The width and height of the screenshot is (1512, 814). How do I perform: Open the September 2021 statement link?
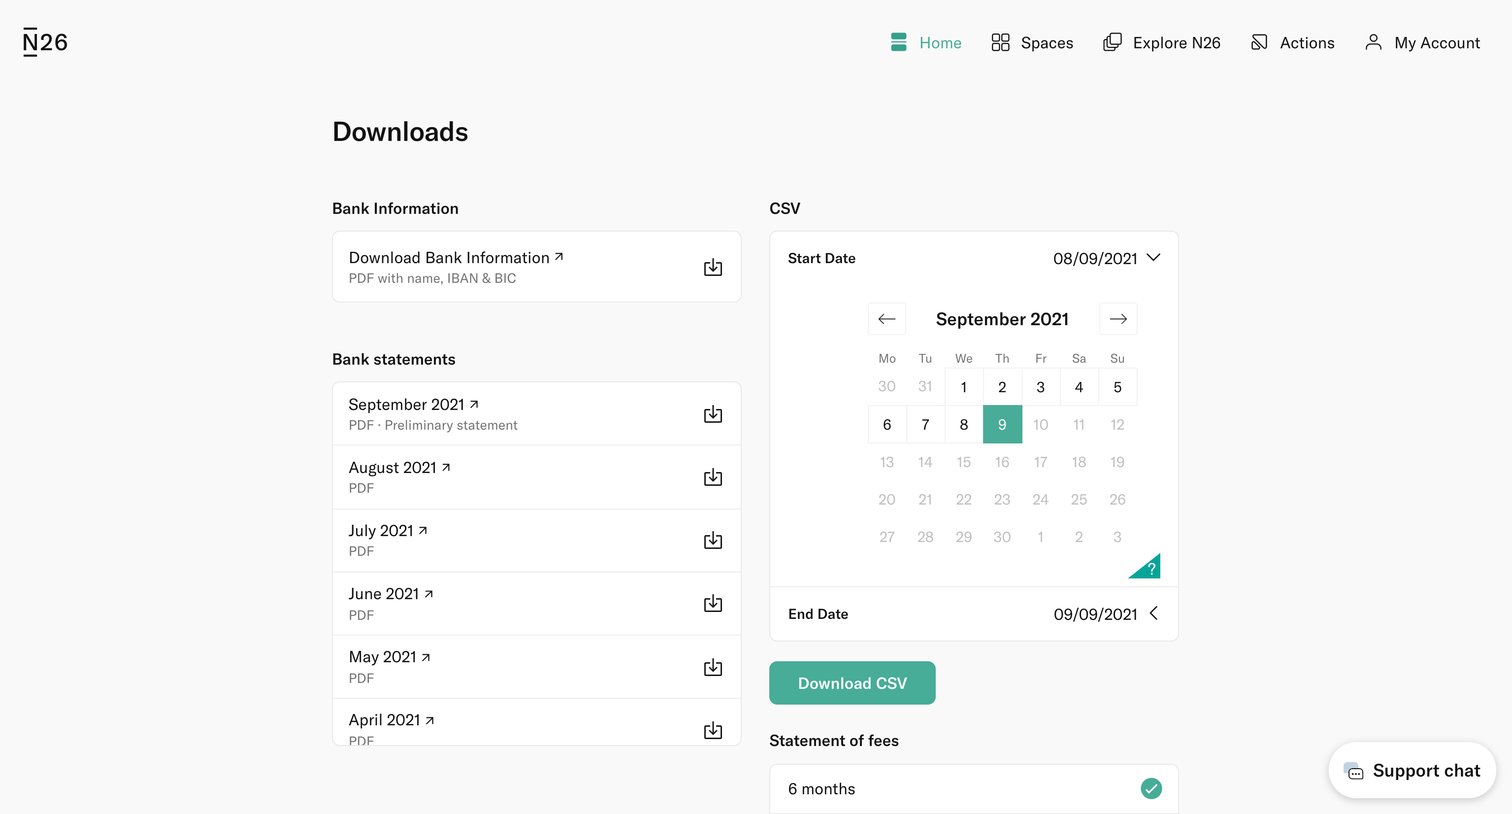coord(413,405)
